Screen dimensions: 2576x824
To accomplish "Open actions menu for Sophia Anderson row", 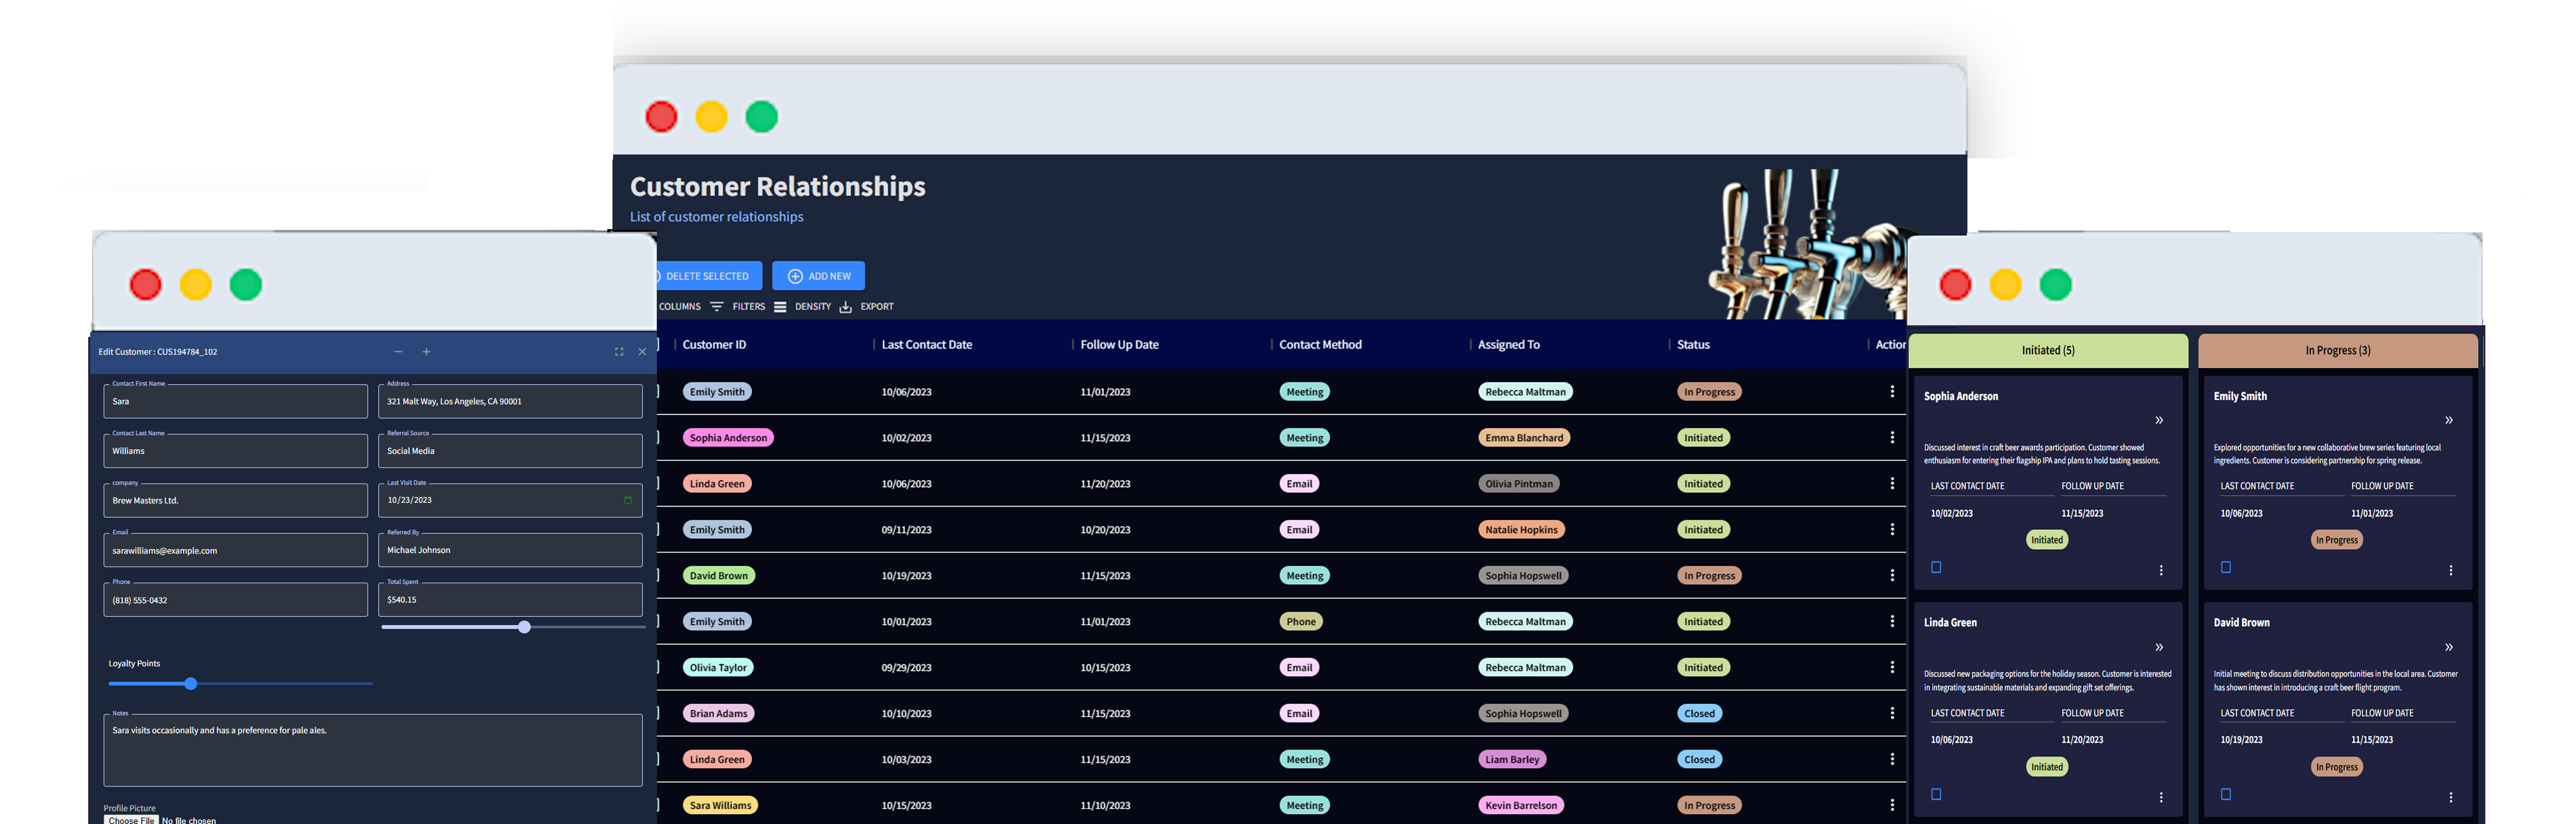I will pos(1891,437).
